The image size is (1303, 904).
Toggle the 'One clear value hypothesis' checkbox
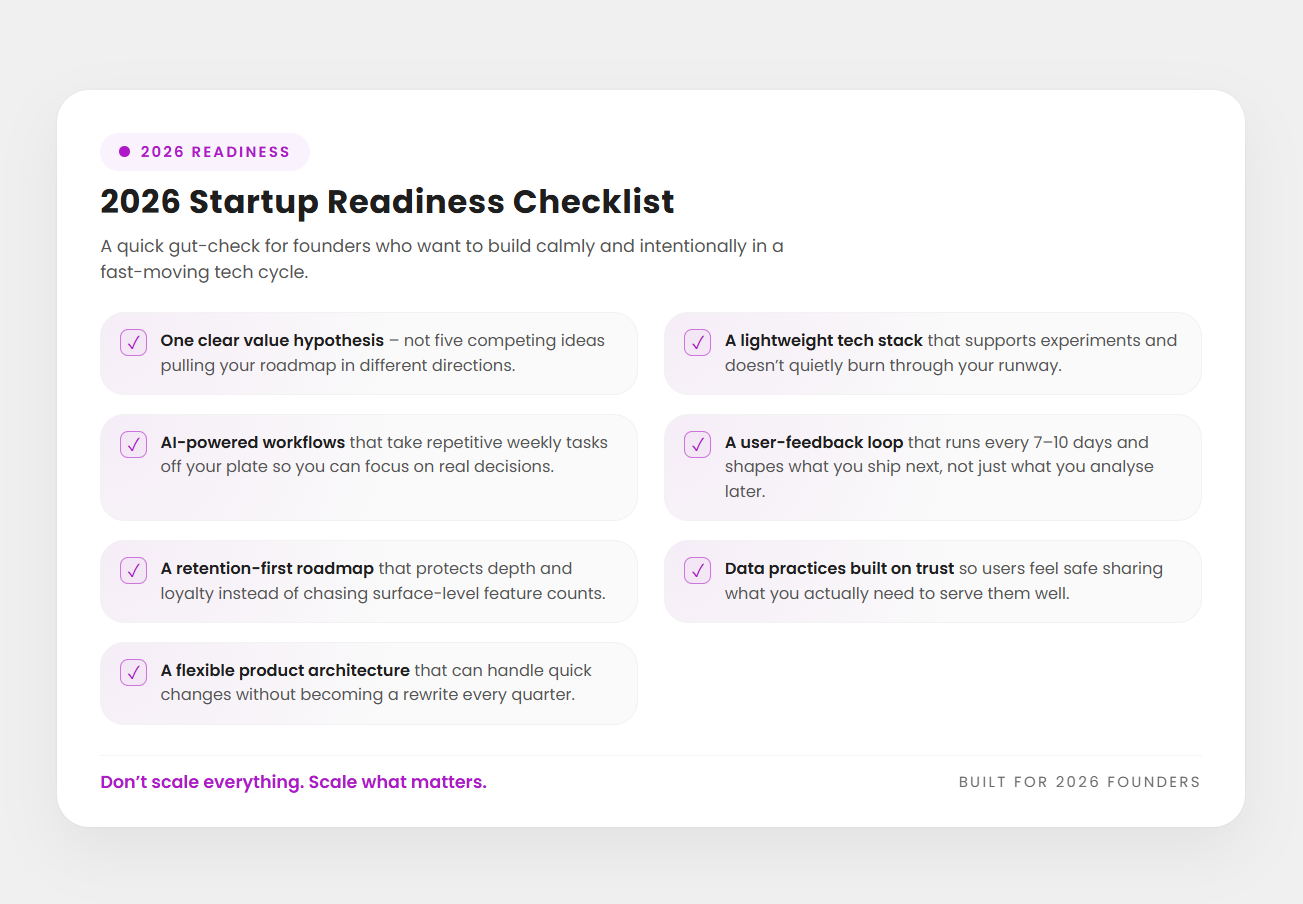click(134, 342)
